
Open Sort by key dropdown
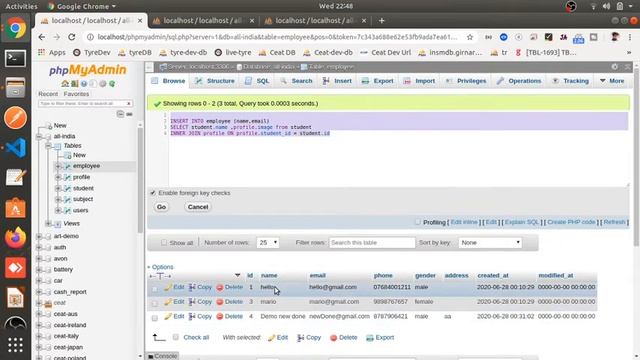tap(490, 242)
